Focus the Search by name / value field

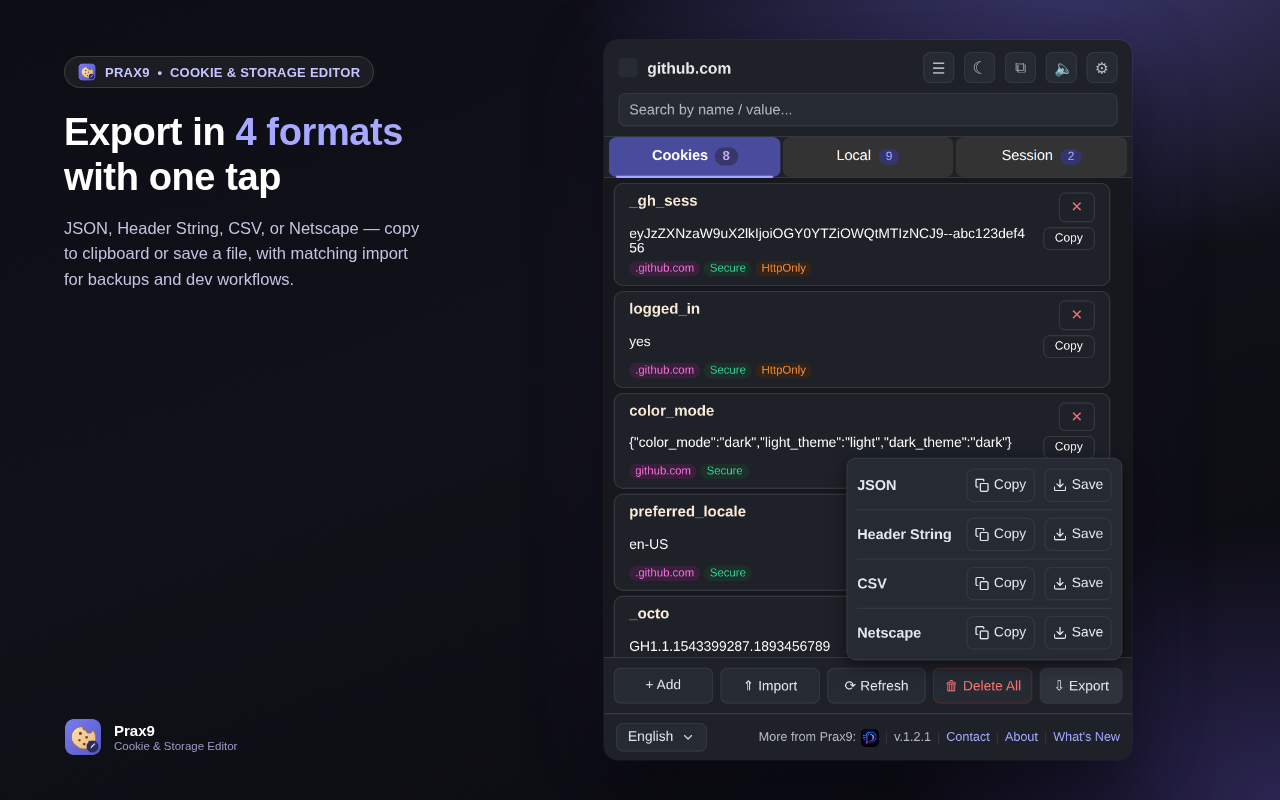point(868,110)
